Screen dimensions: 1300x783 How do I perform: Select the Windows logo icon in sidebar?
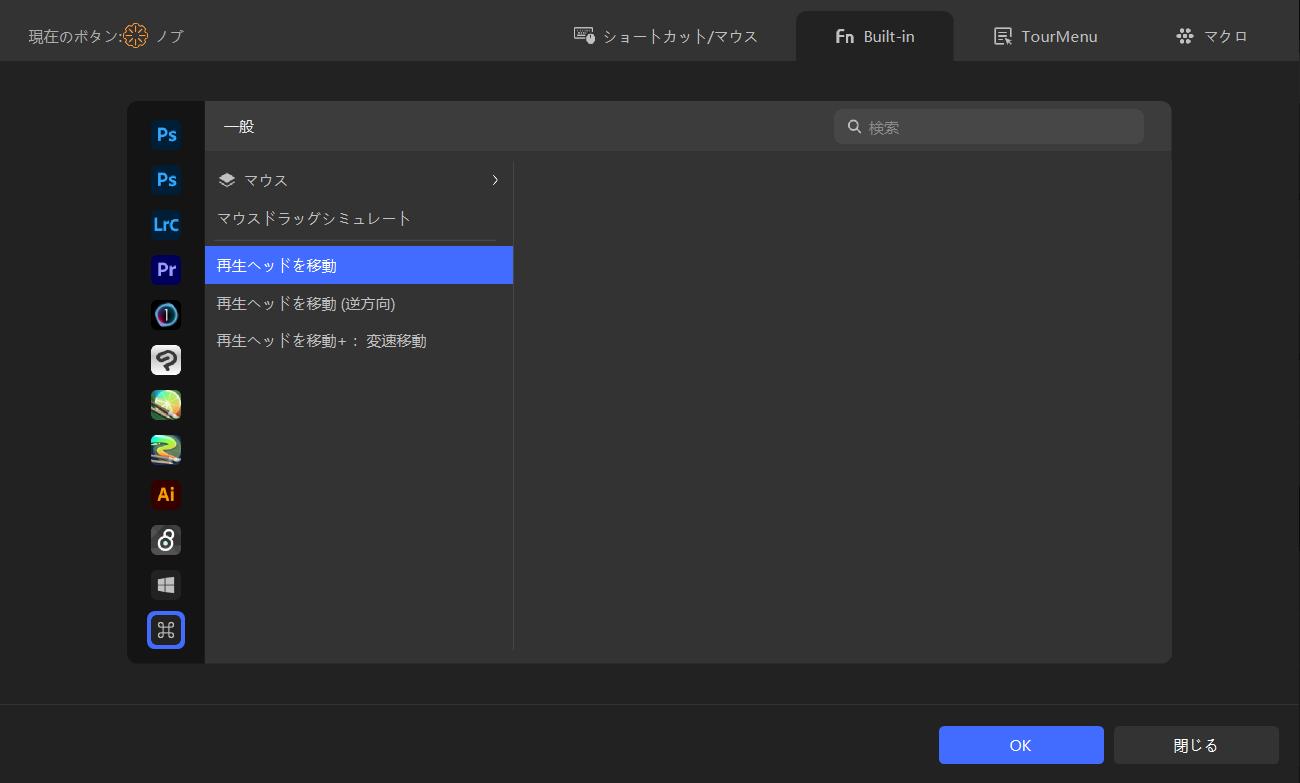click(166, 584)
